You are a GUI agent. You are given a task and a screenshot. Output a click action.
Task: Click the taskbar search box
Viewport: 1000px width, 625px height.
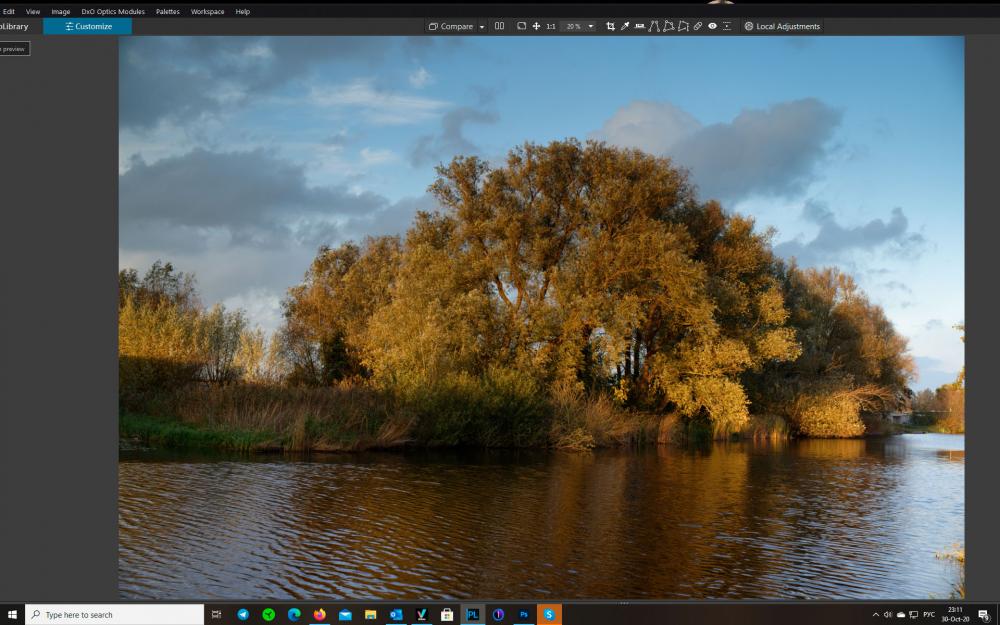tap(115, 615)
